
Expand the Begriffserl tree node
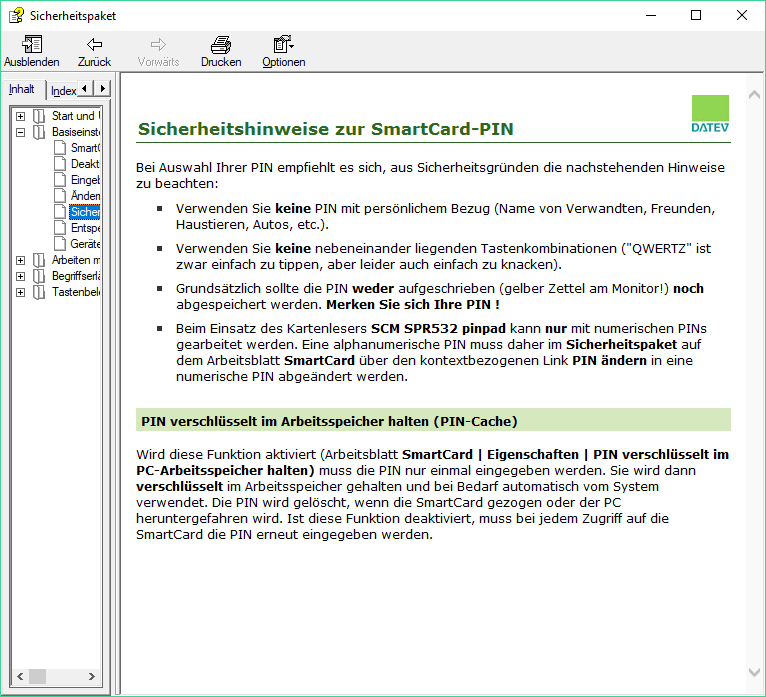pos(21,276)
